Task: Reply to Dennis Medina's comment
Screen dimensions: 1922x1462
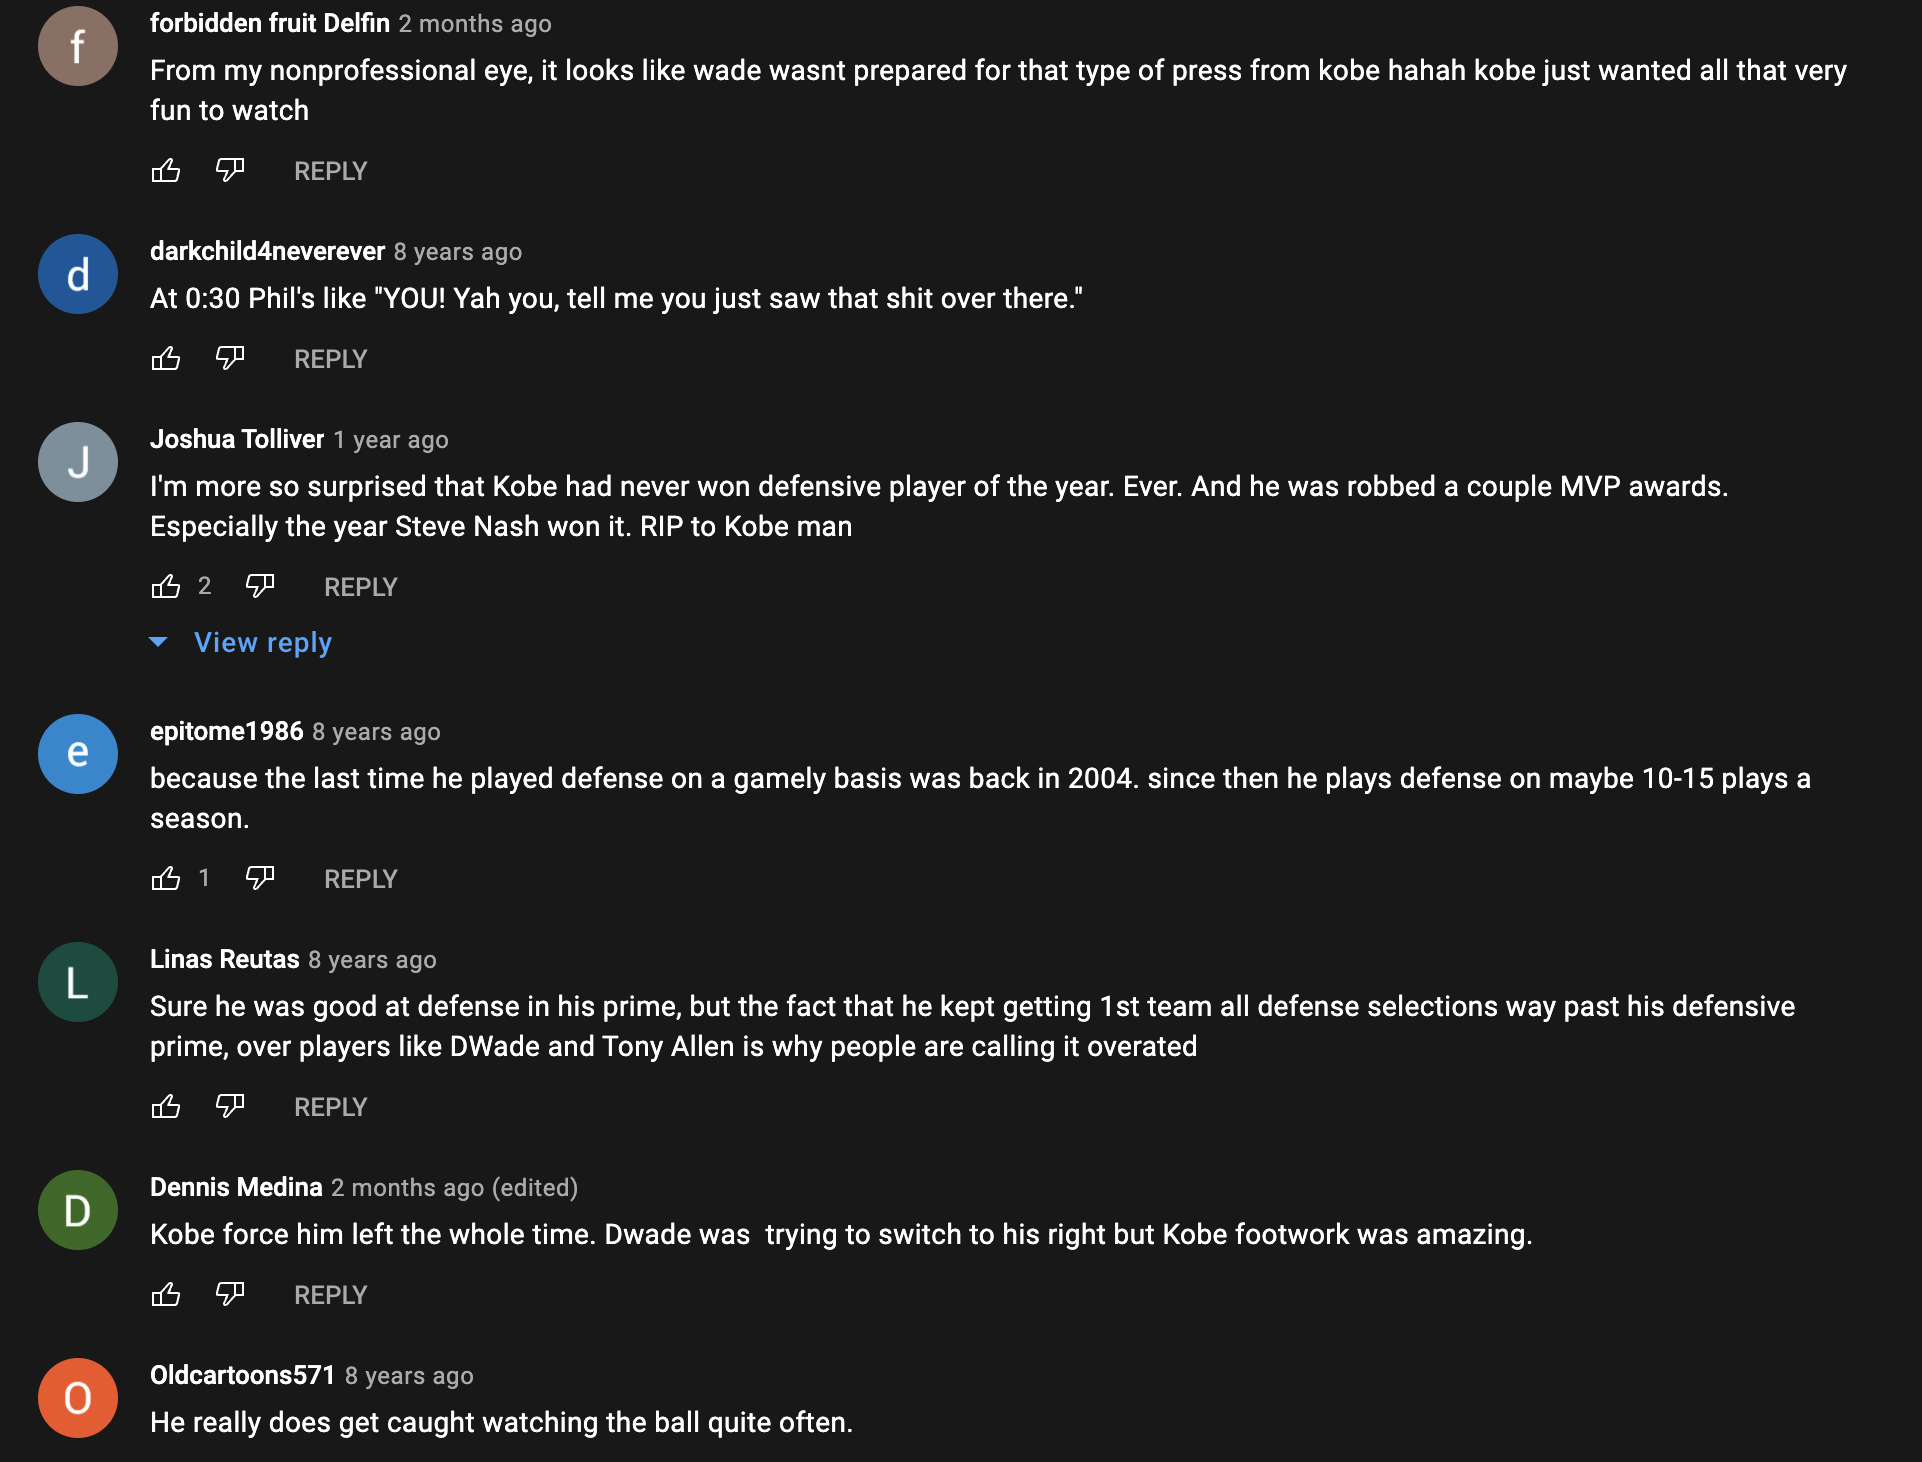Action: click(x=330, y=1295)
